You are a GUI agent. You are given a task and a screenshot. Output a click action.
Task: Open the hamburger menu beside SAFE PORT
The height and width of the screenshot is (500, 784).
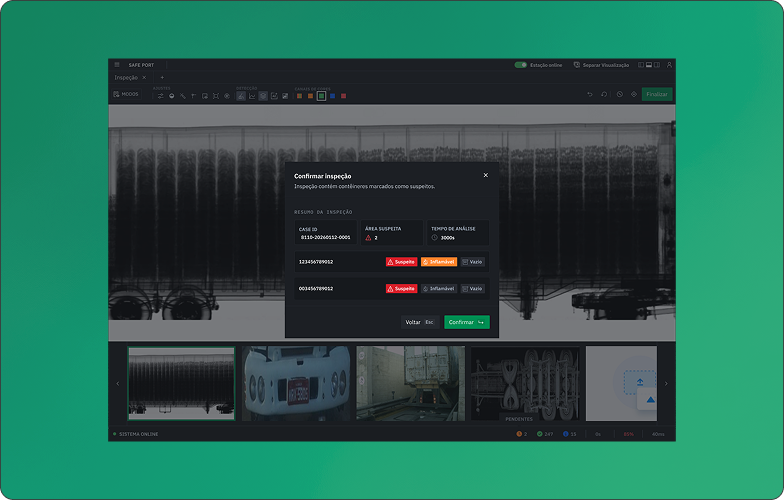(117, 65)
